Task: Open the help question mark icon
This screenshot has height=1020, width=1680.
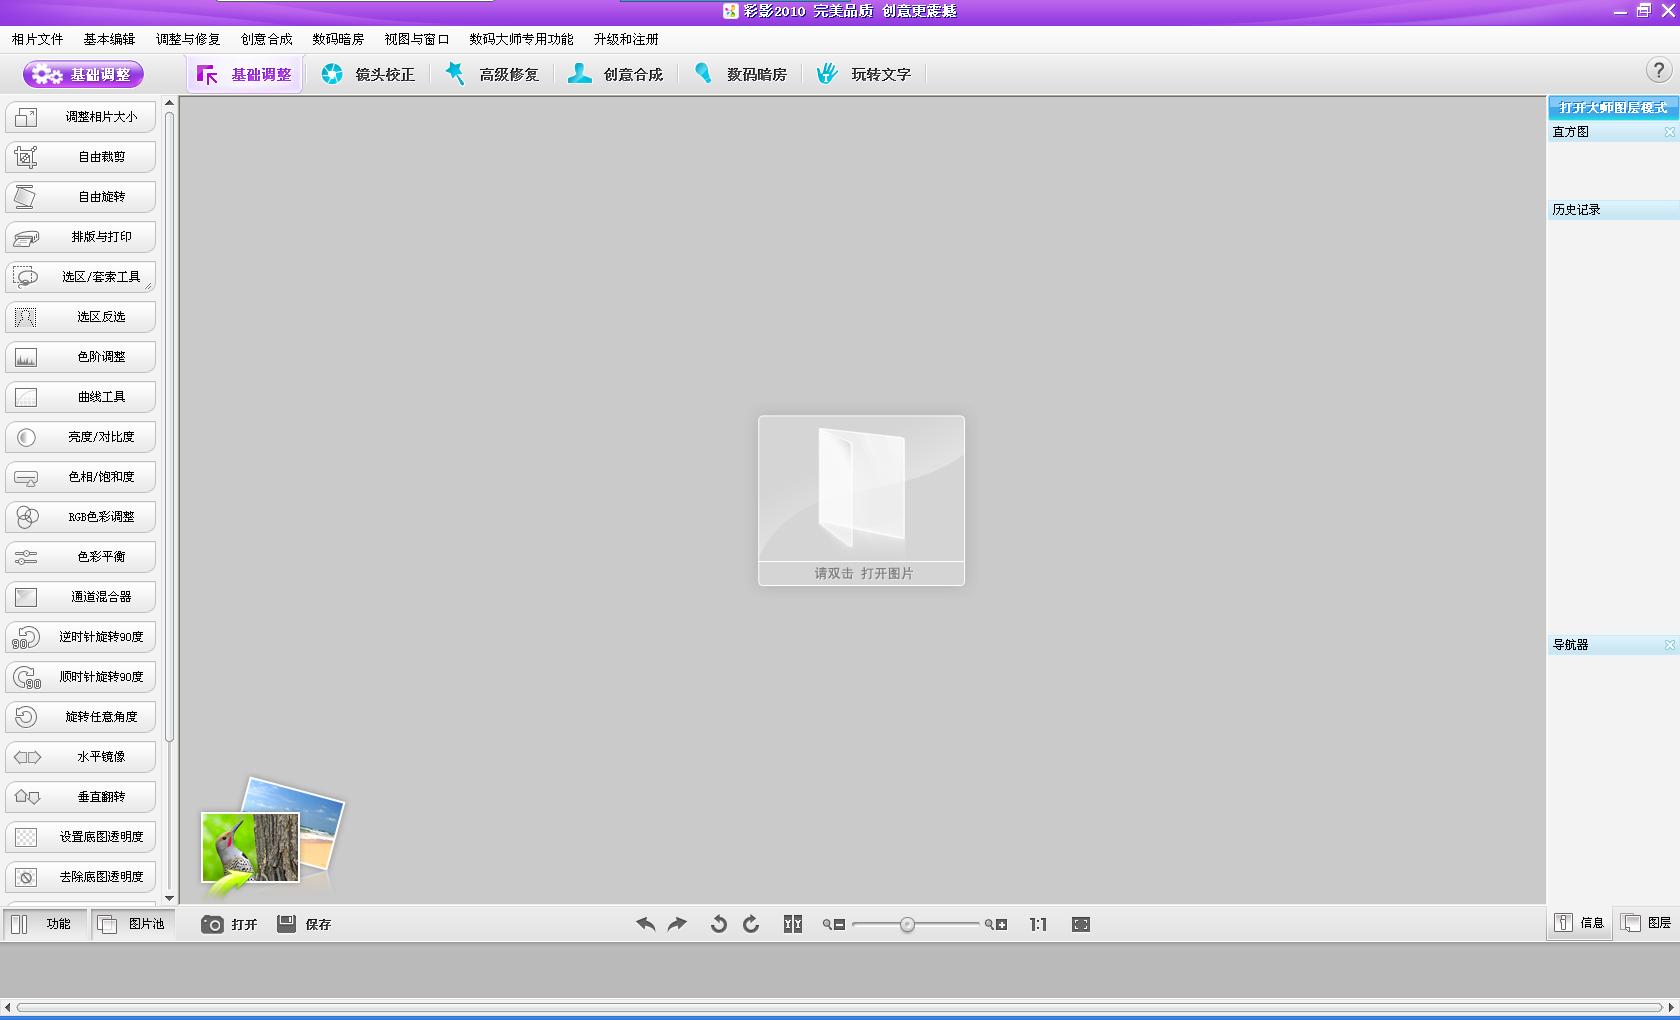Action: click(1658, 70)
